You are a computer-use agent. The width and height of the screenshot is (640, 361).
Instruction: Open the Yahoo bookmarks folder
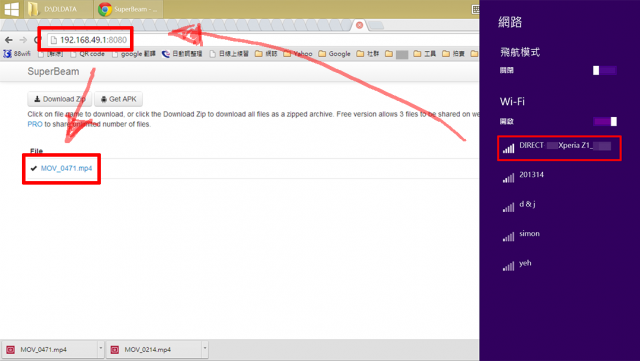pyautogui.click(x=298, y=54)
